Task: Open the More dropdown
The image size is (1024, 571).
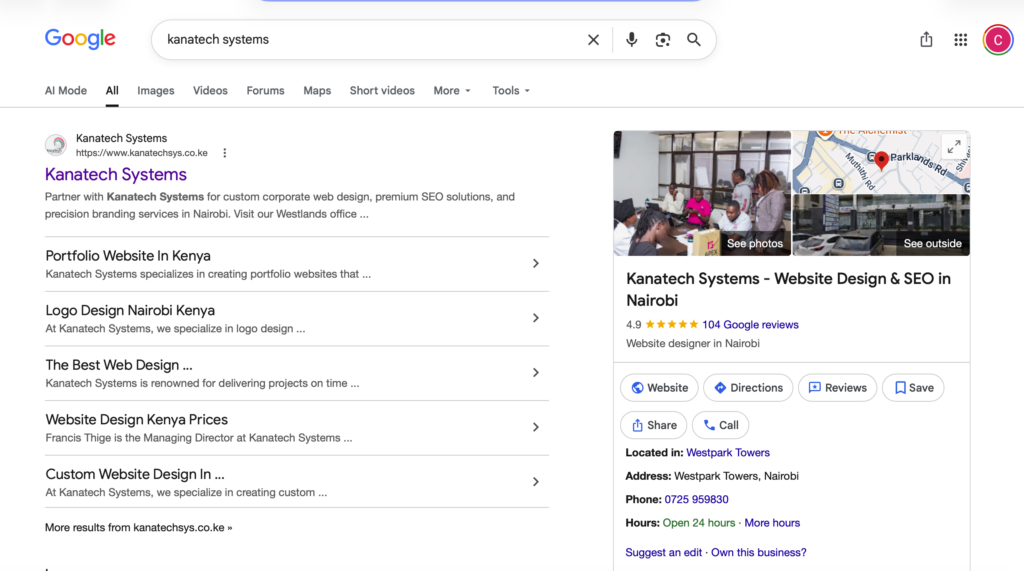Action: coord(452,91)
